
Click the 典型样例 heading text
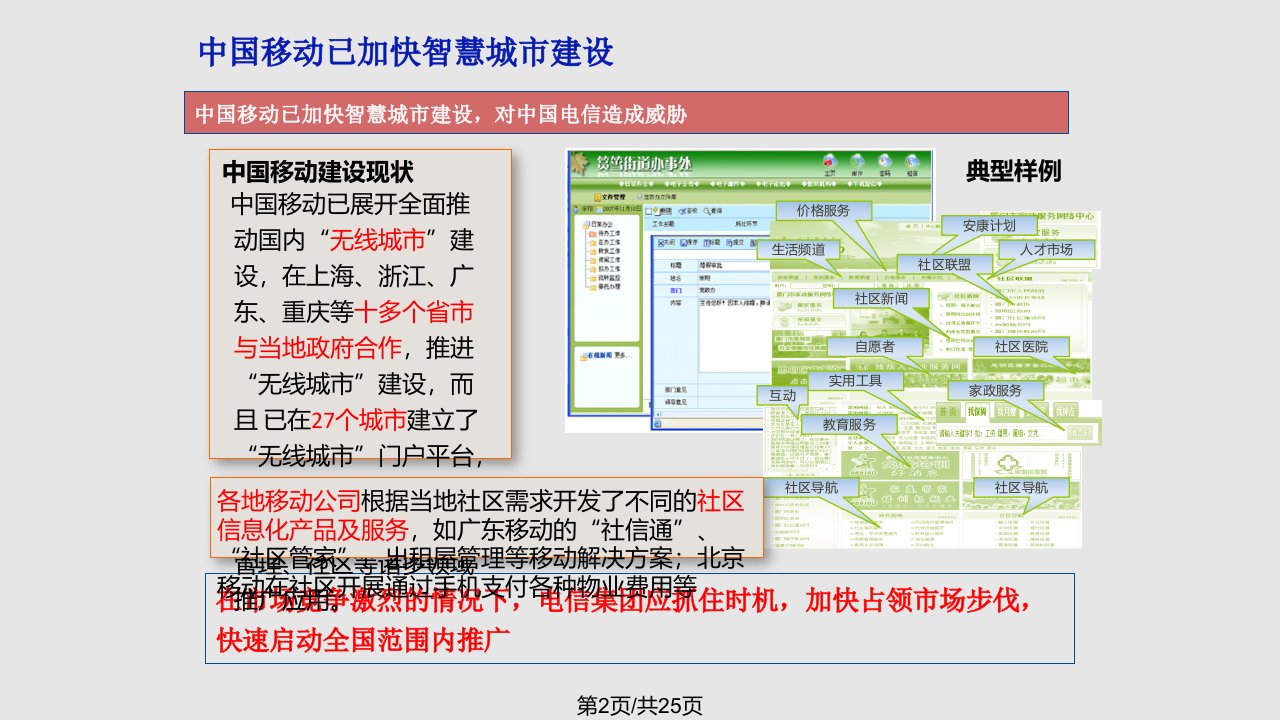point(1013,171)
